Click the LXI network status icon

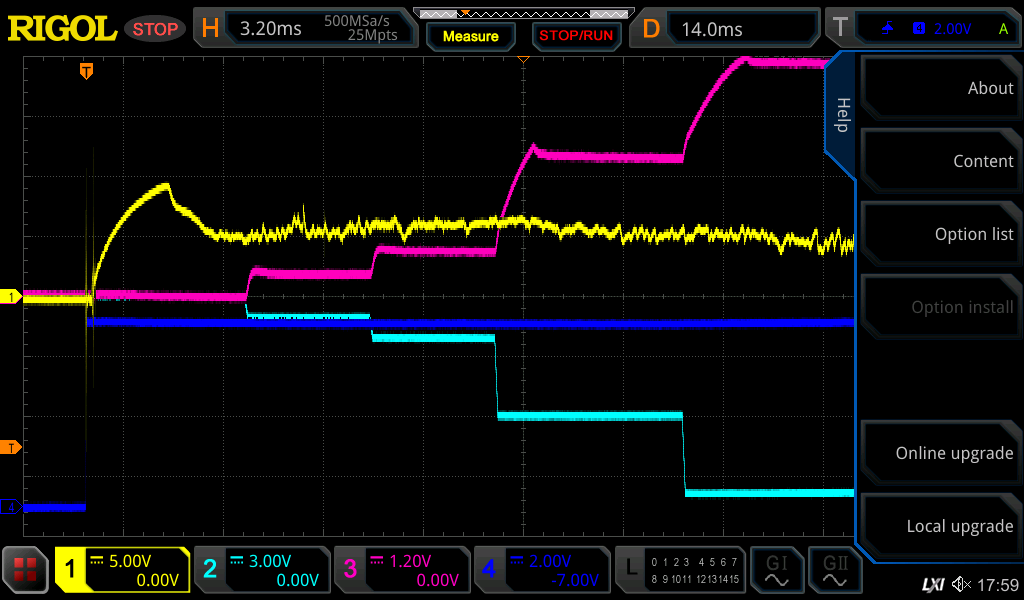pos(932,584)
